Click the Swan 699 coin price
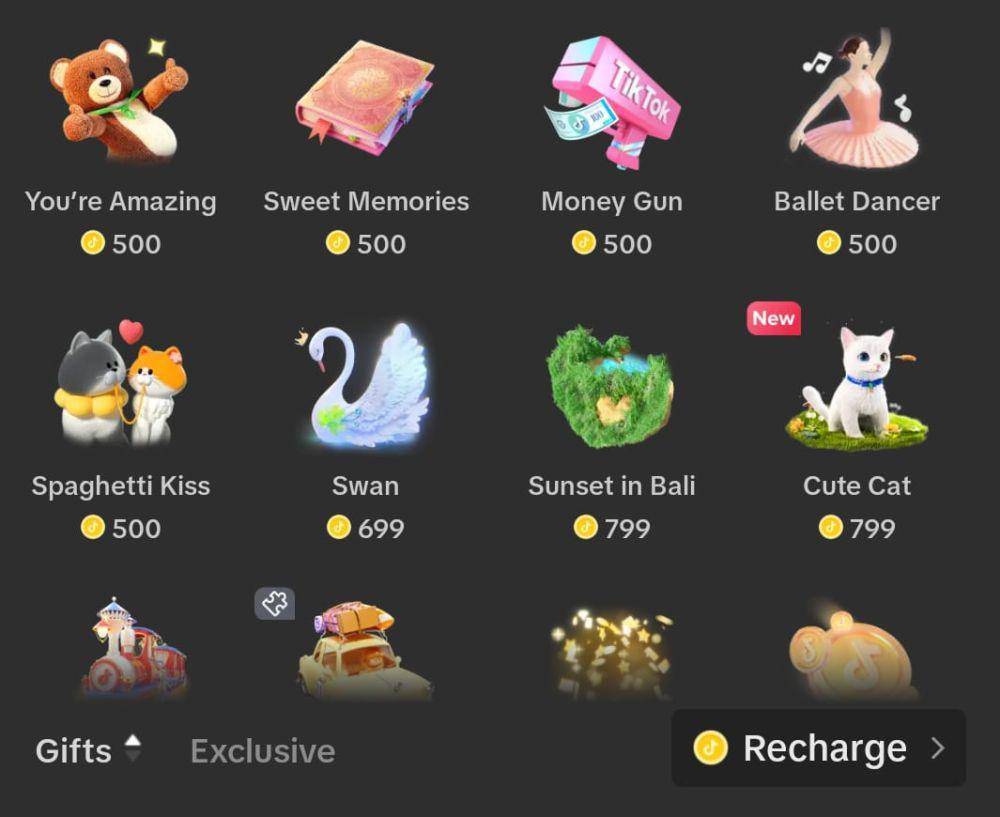This screenshot has height=817, width=1000. (x=365, y=528)
